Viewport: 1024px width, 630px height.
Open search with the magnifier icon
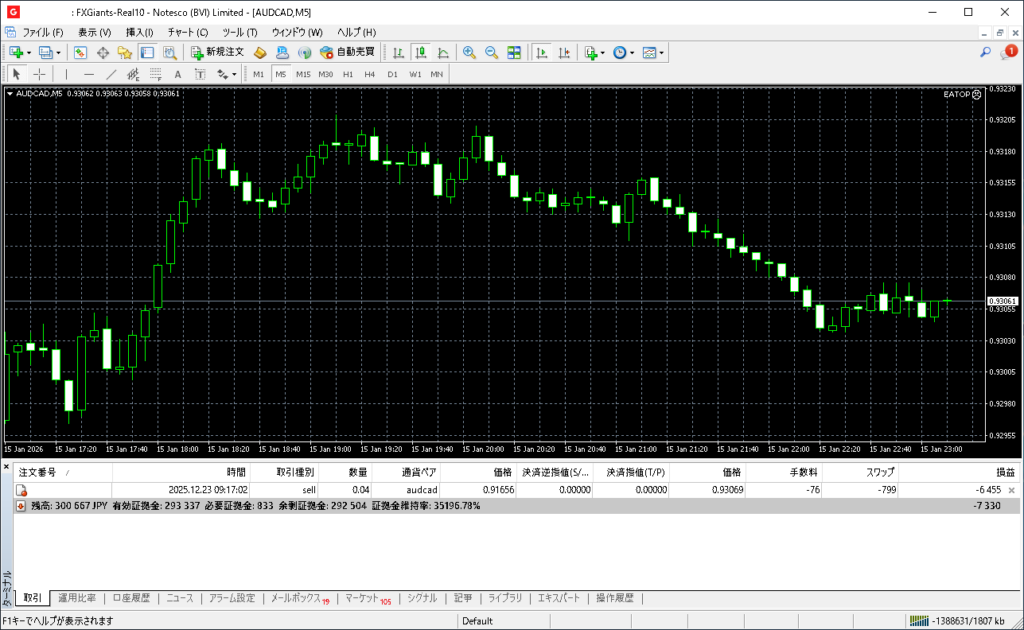point(985,52)
